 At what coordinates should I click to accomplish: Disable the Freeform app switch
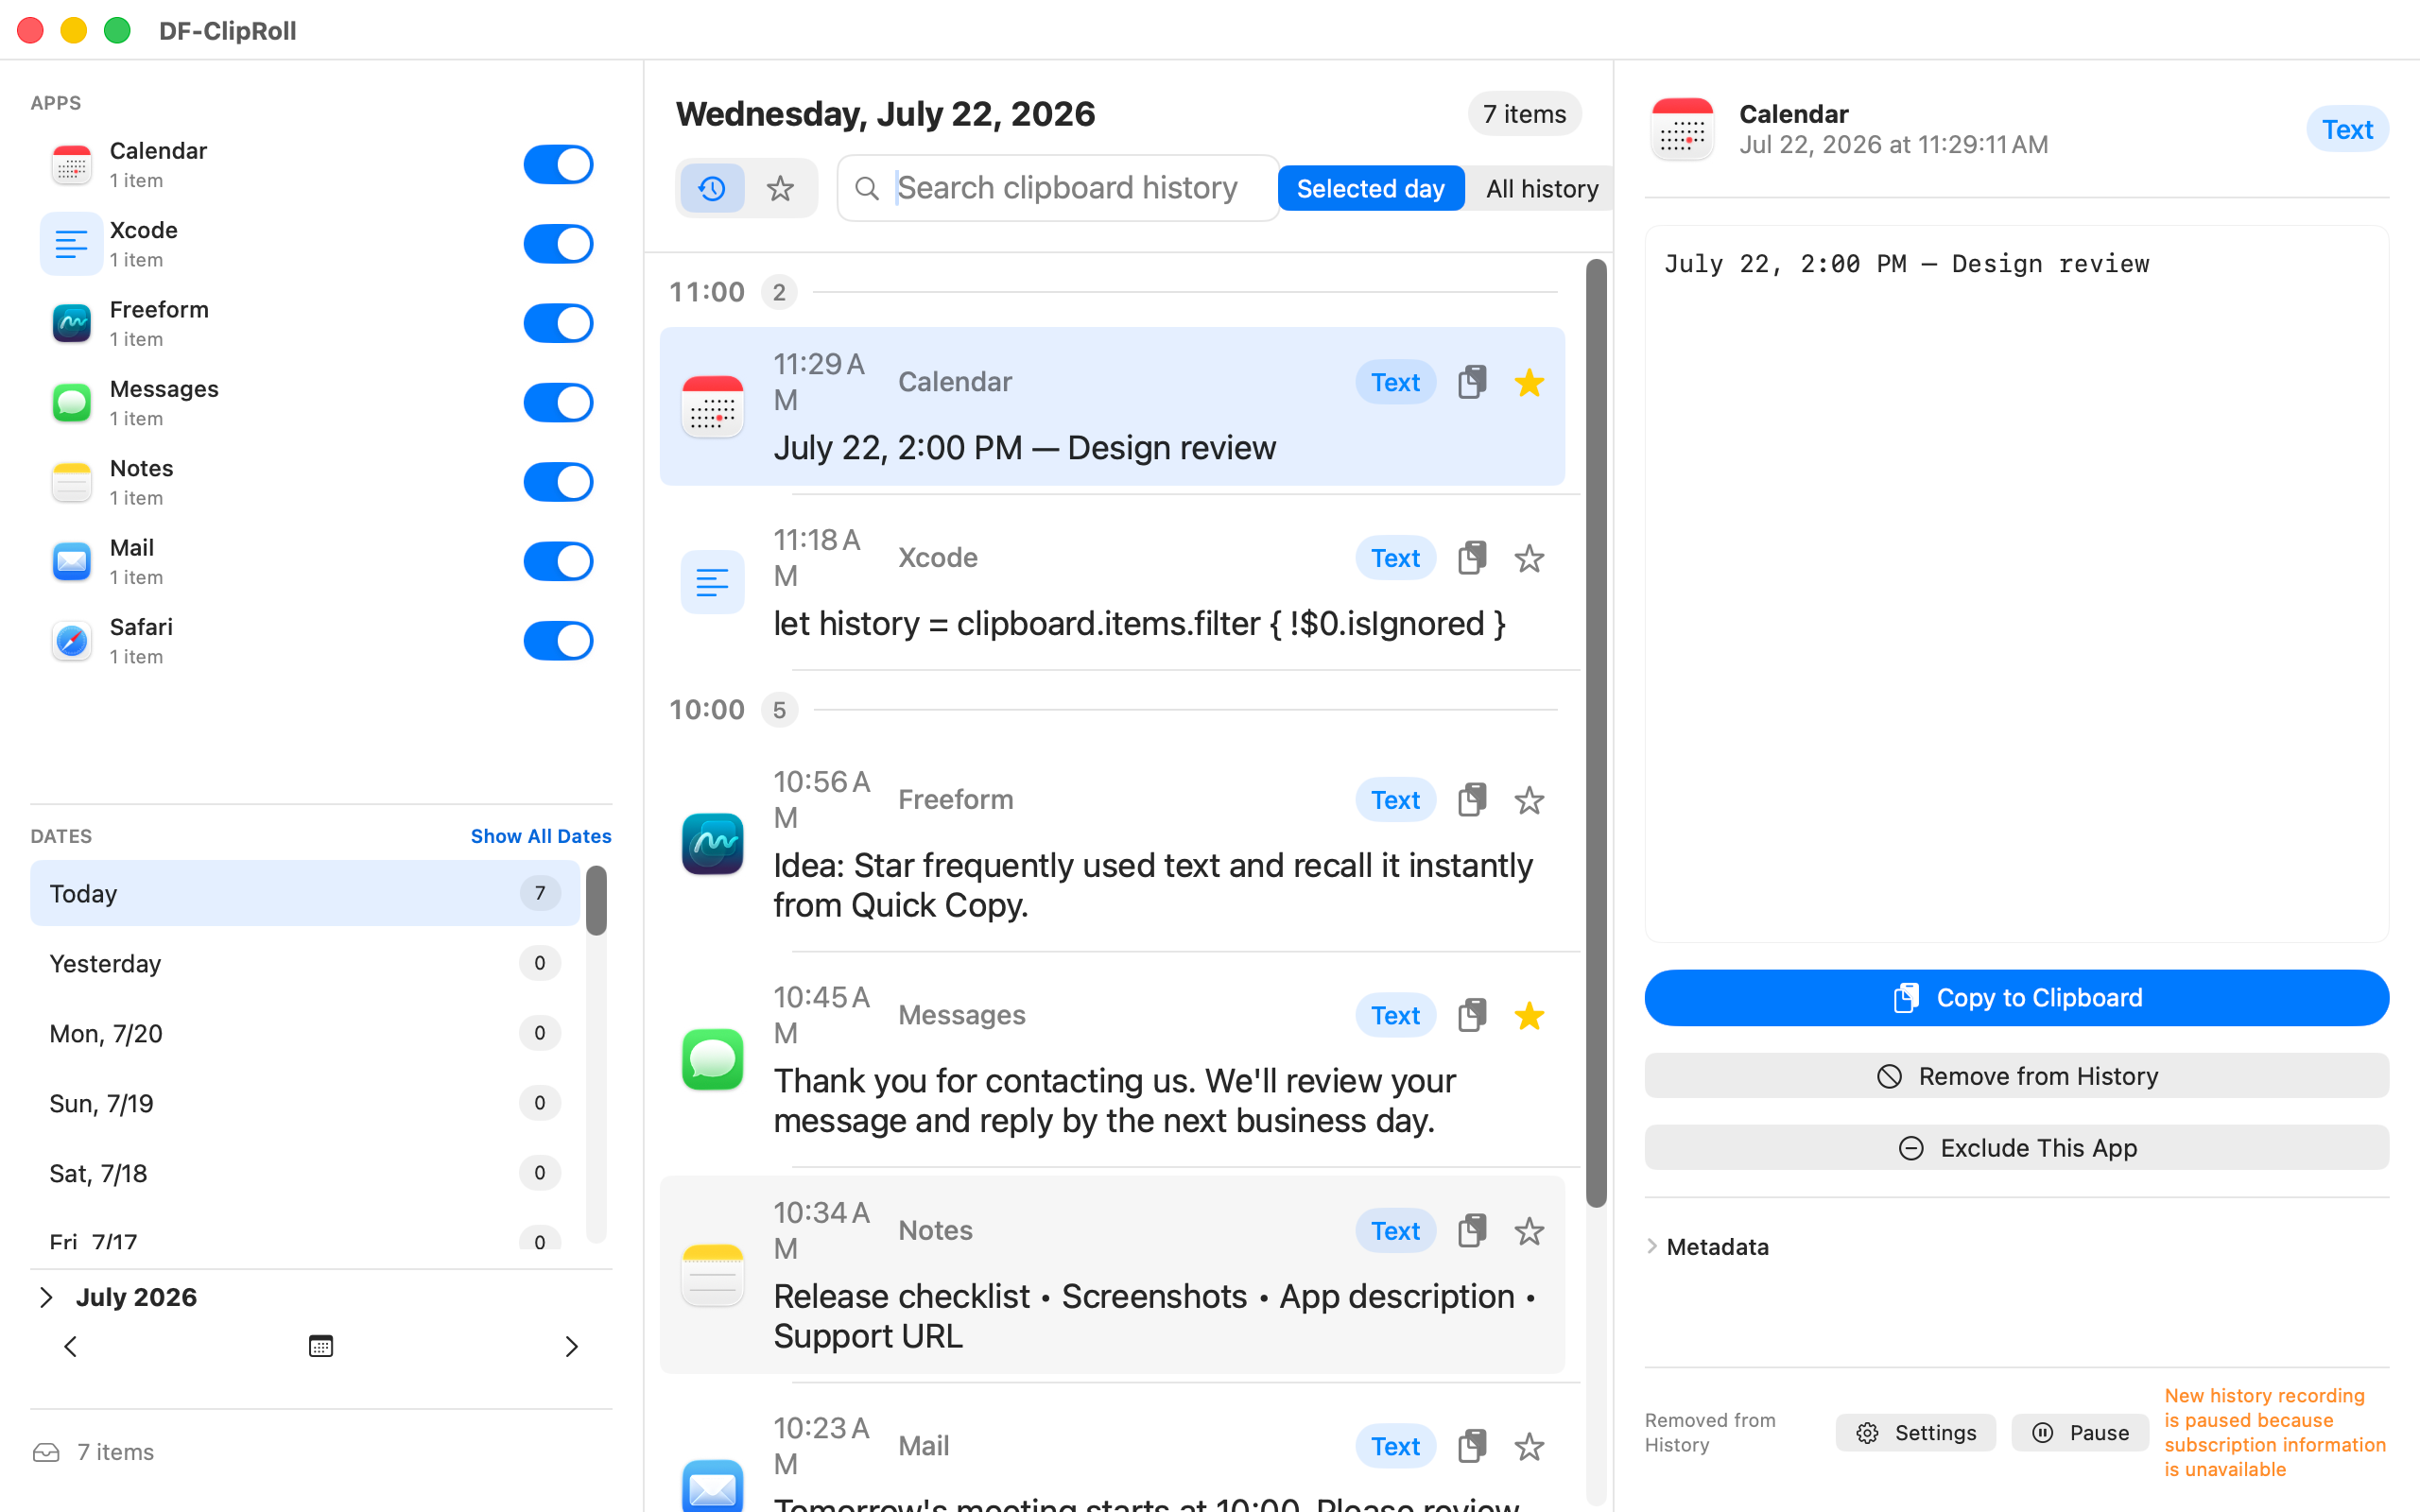(558, 323)
